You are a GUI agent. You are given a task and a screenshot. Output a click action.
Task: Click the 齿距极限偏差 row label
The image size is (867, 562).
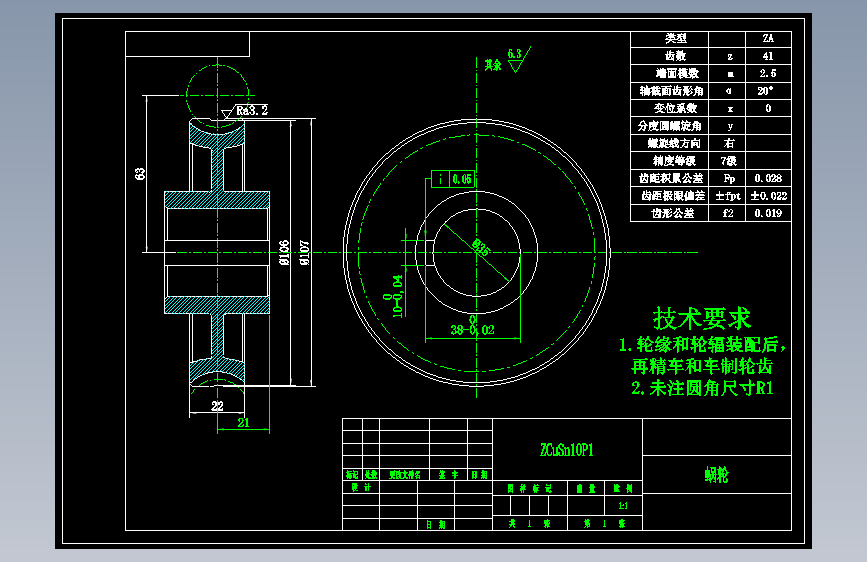[673, 196]
